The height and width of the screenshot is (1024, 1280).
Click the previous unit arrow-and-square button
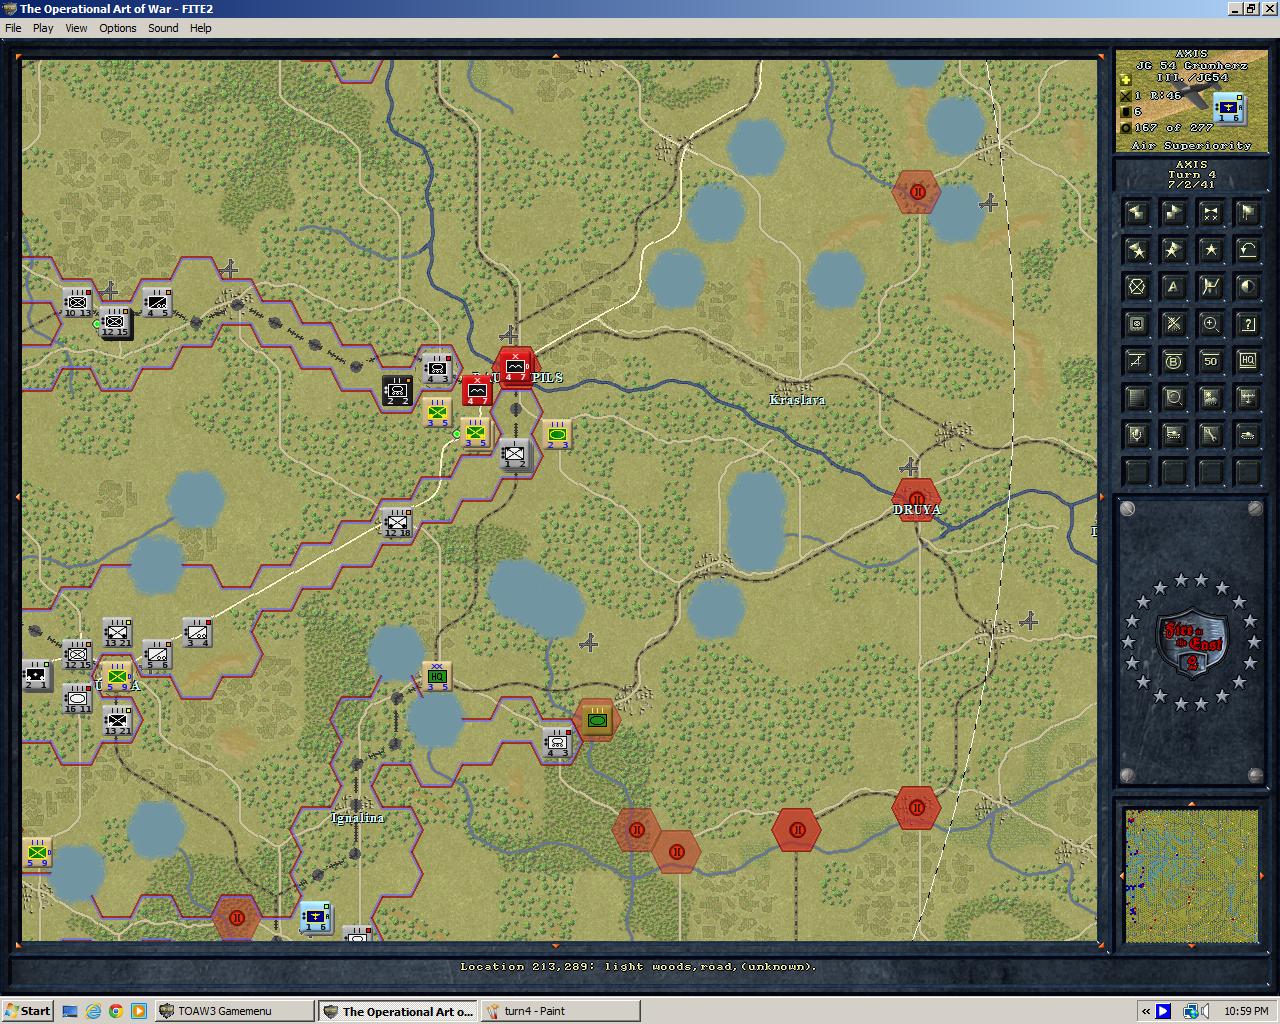click(1136, 212)
